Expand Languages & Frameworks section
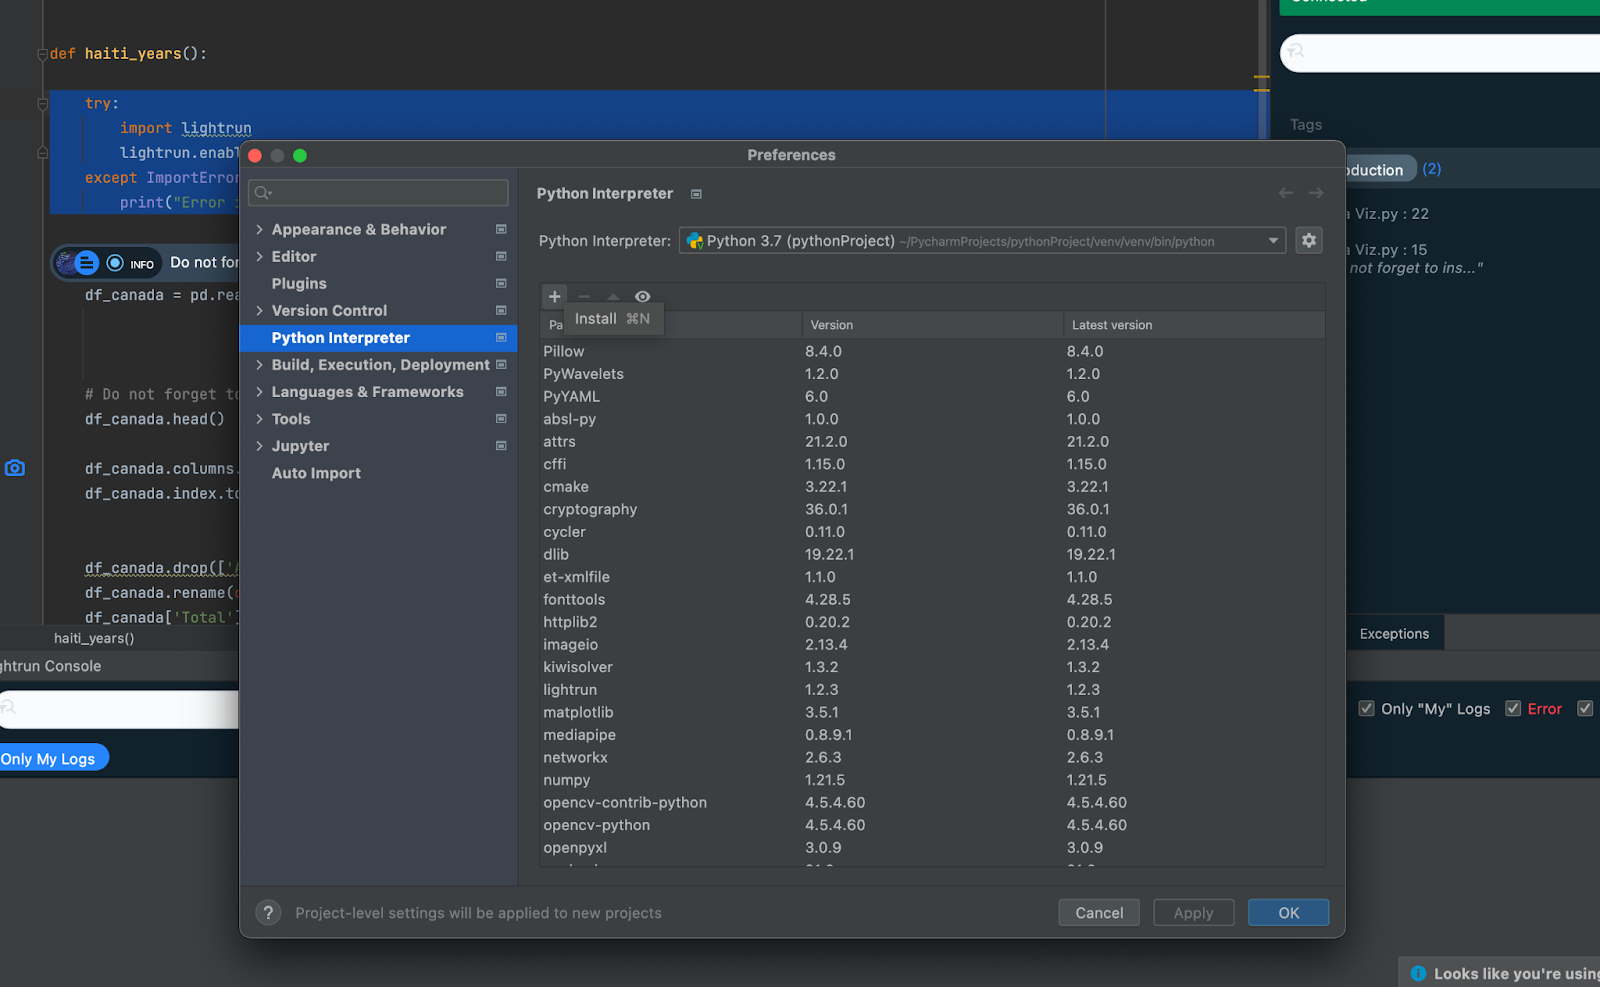The width and height of the screenshot is (1600, 987). (x=259, y=391)
